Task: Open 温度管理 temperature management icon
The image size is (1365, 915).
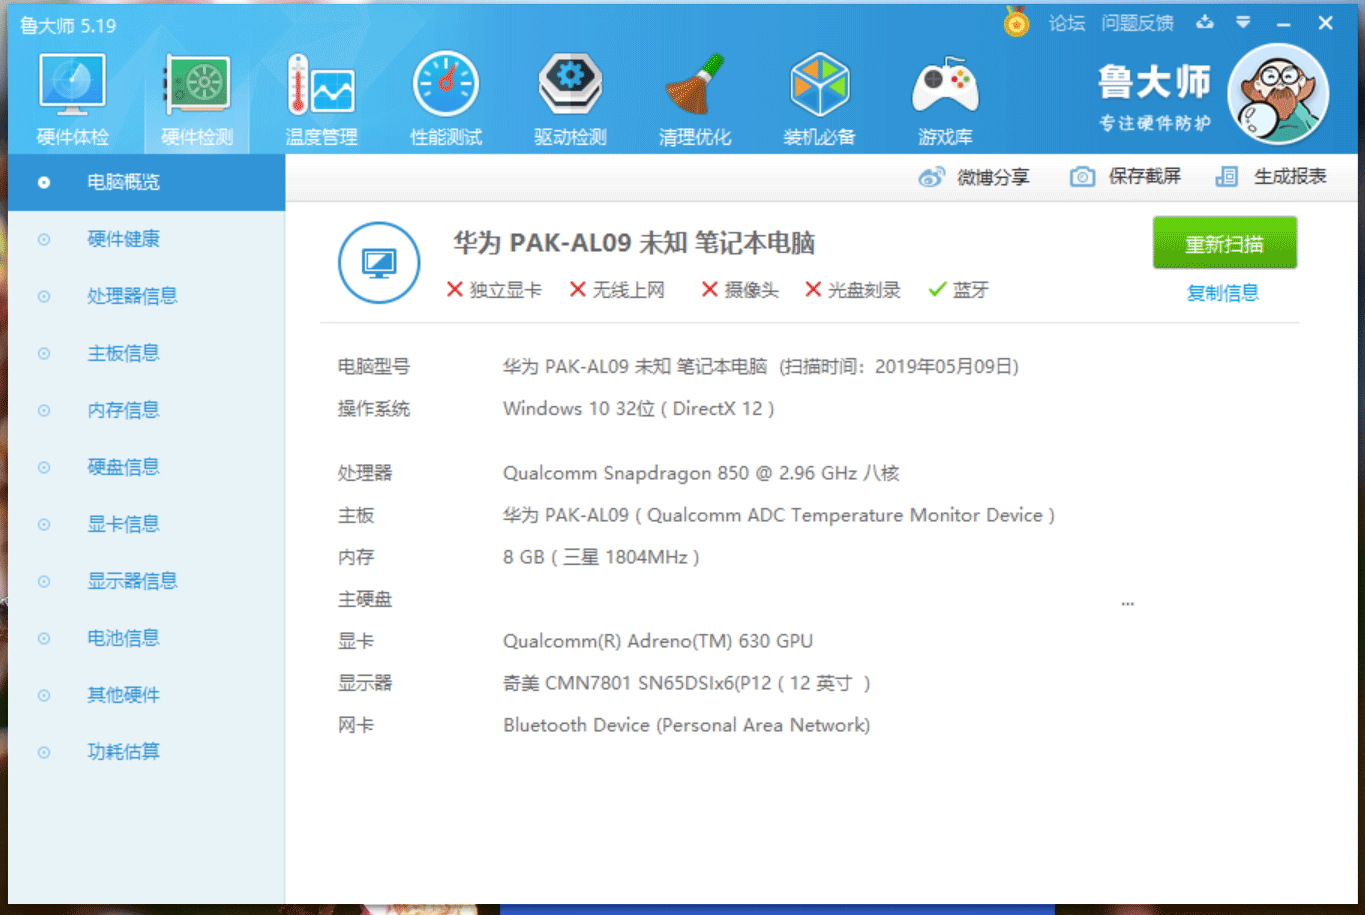Action: (321, 98)
